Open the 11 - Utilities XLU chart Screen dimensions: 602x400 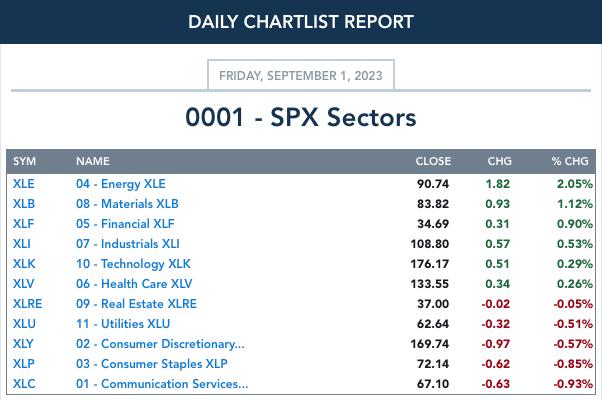coord(123,324)
